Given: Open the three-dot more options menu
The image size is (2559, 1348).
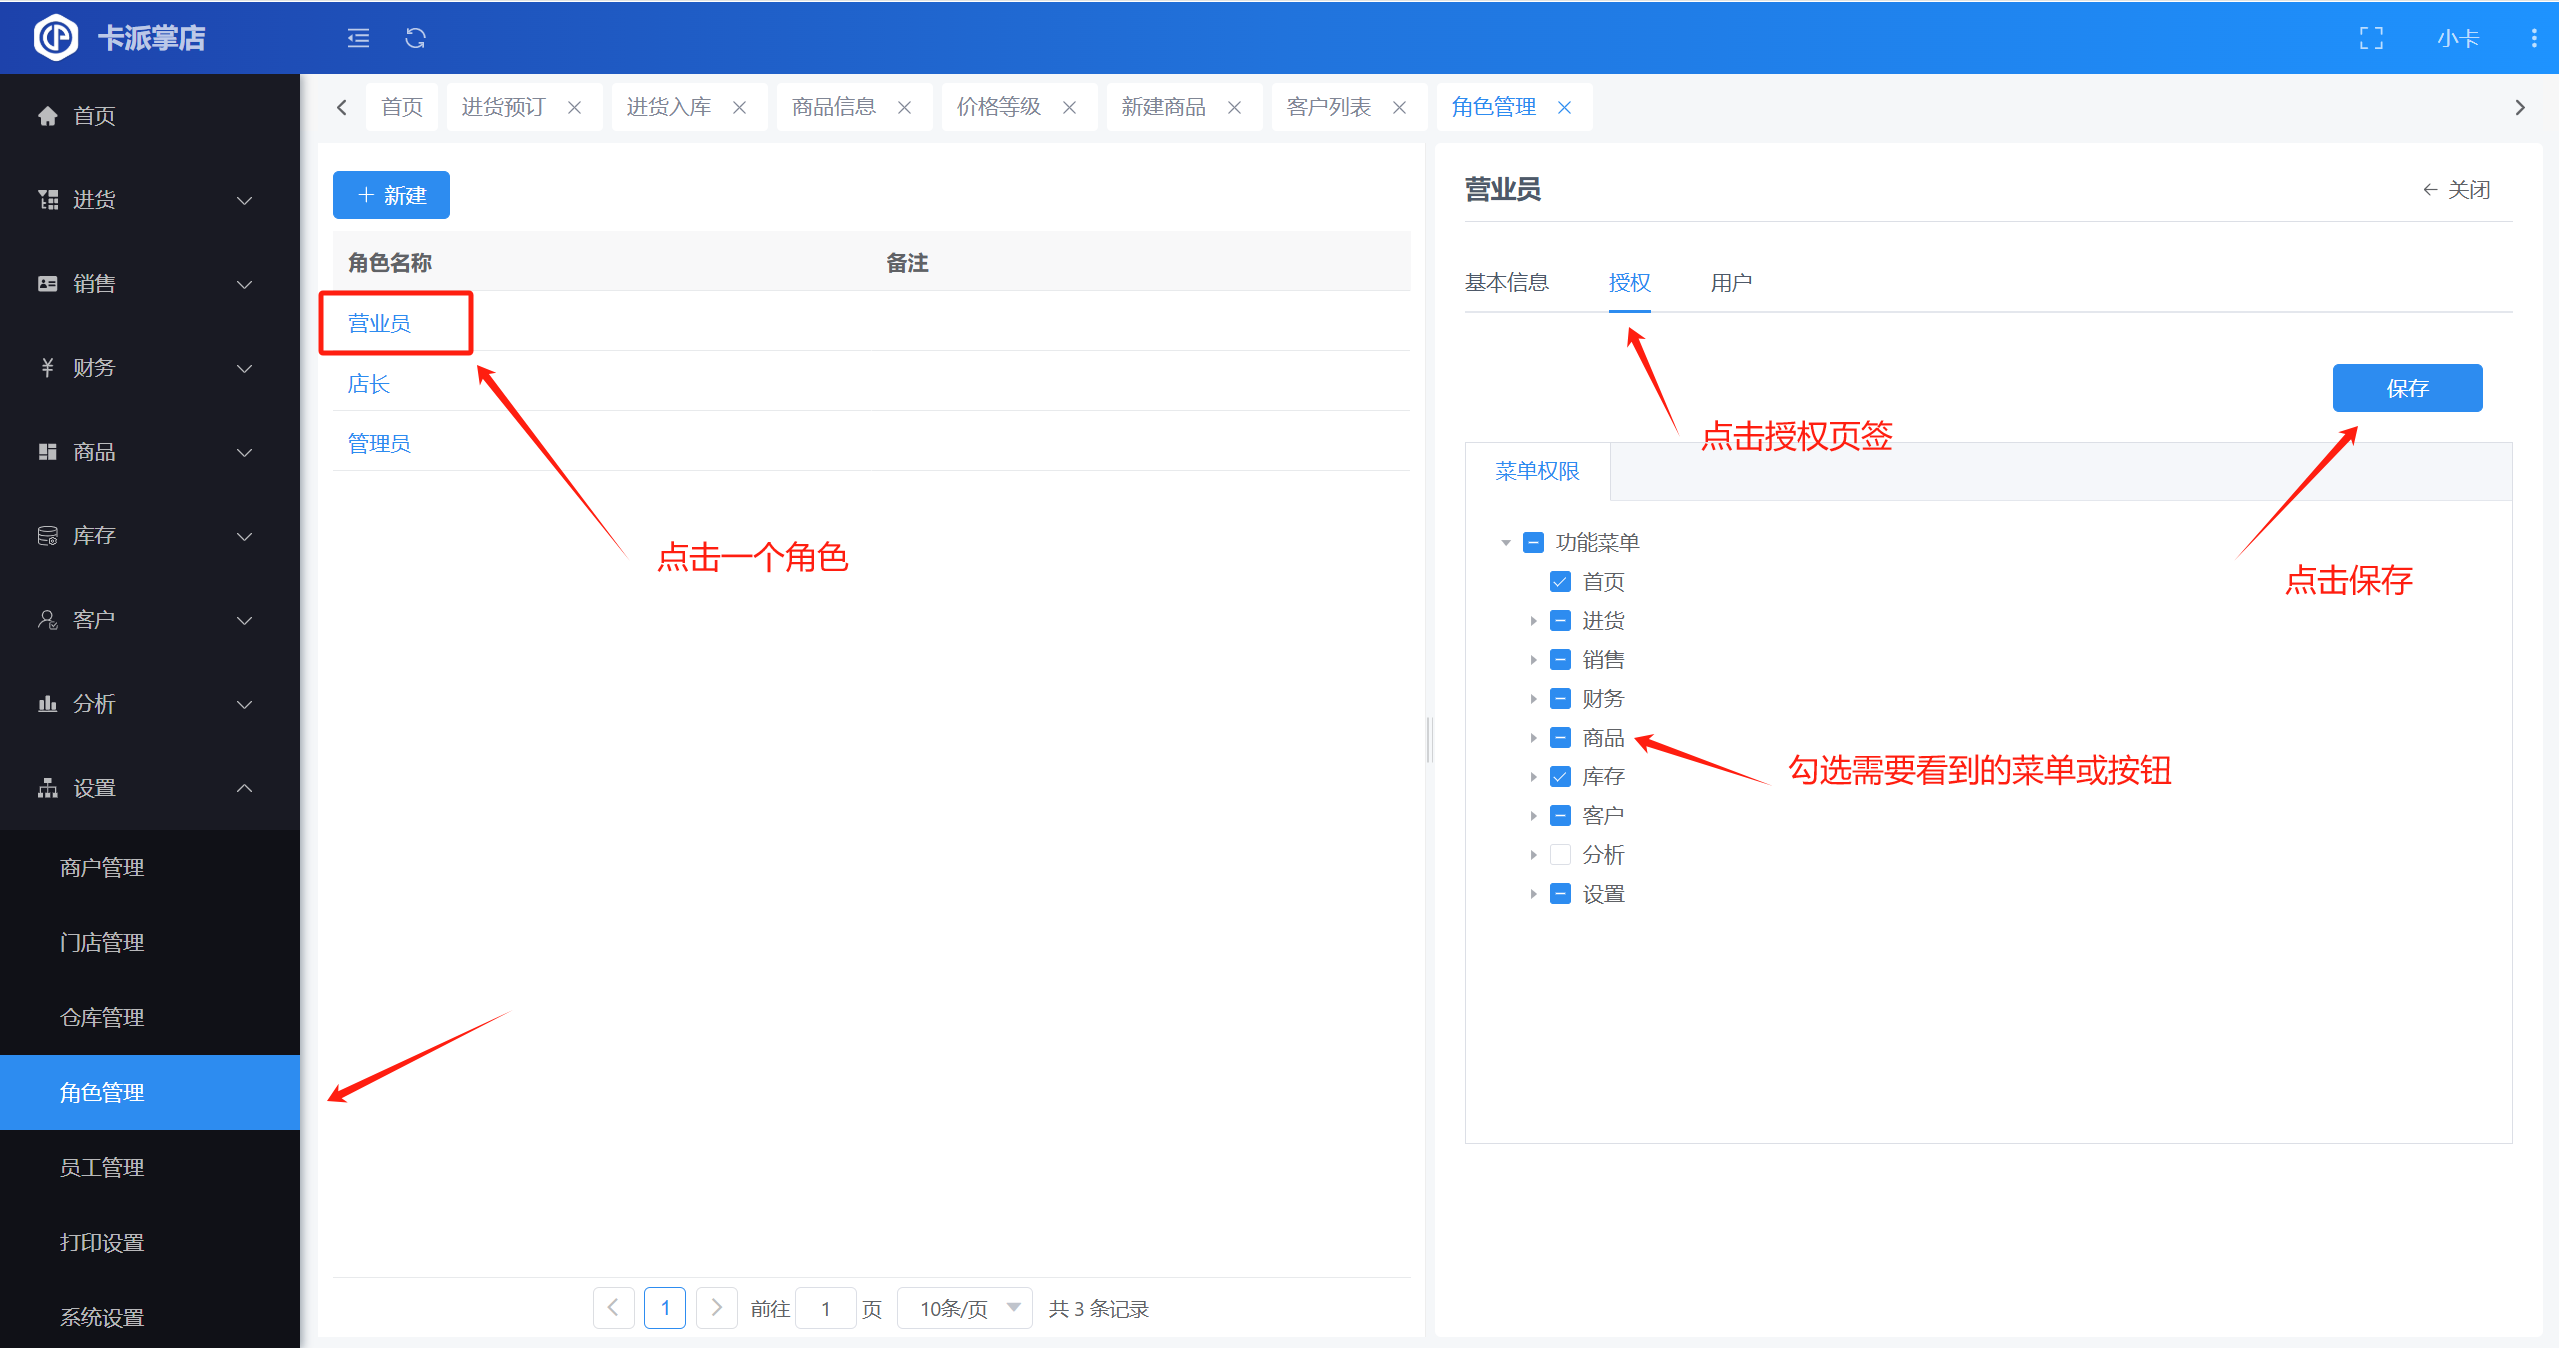Looking at the screenshot, I should [2533, 38].
